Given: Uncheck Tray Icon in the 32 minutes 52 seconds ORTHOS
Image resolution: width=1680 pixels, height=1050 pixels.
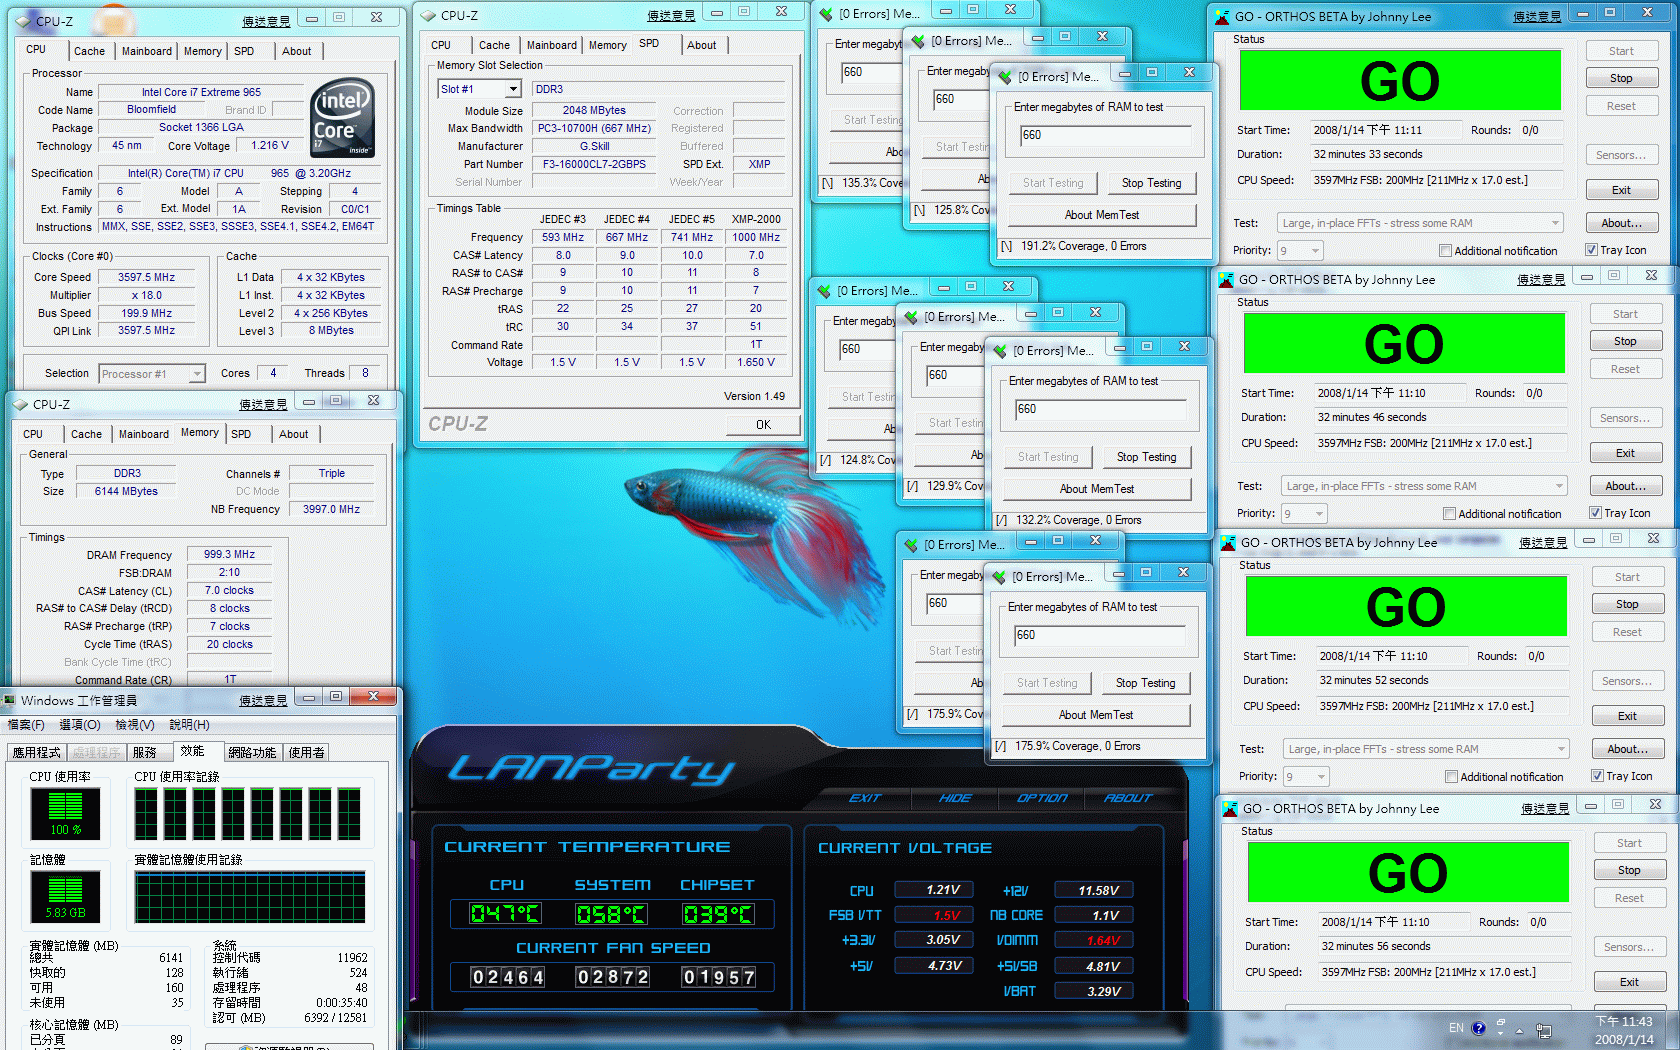Looking at the screenshot, I should [x=1597, y=776].
